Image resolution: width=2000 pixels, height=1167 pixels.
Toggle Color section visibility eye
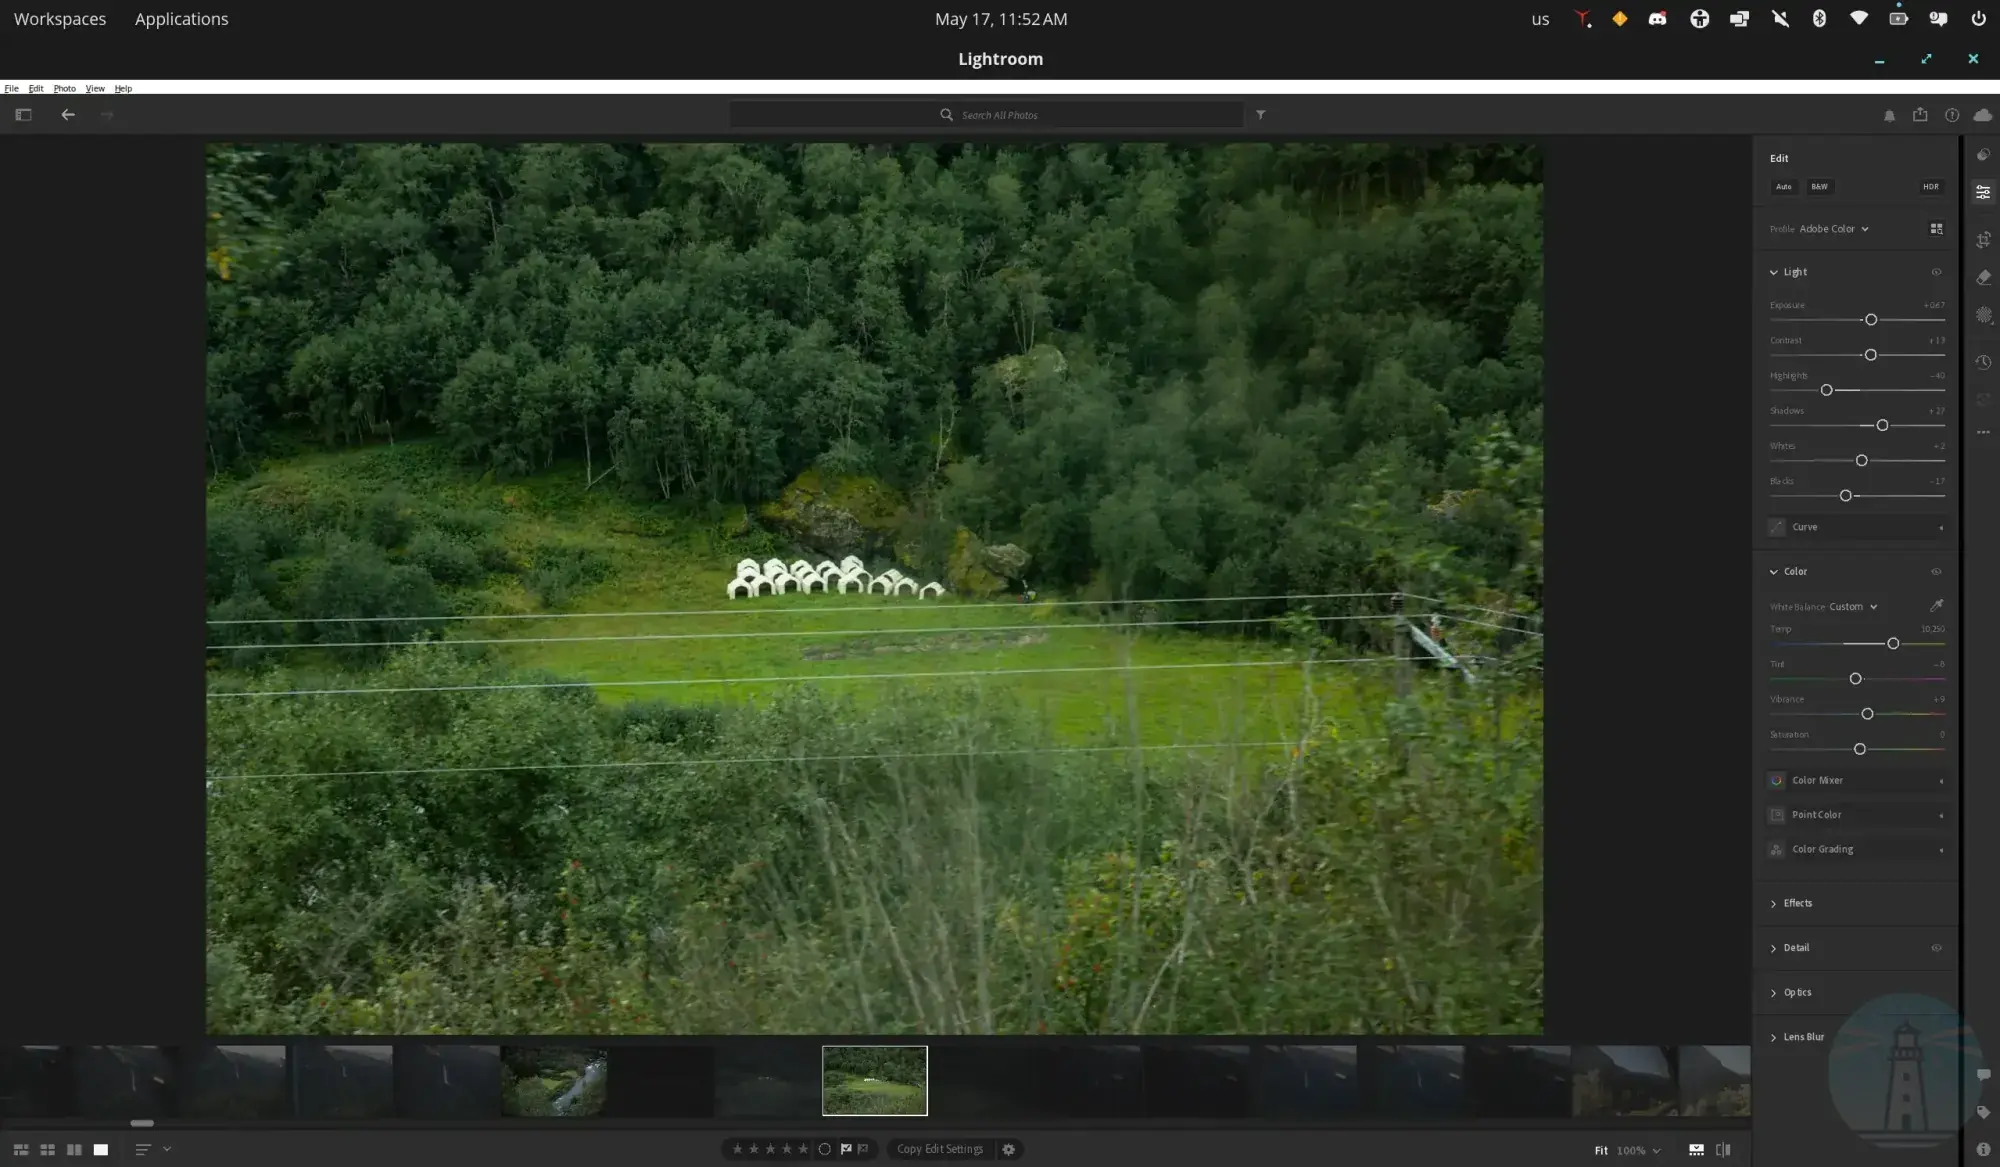pyautogui.click(x=1936, y=572)
